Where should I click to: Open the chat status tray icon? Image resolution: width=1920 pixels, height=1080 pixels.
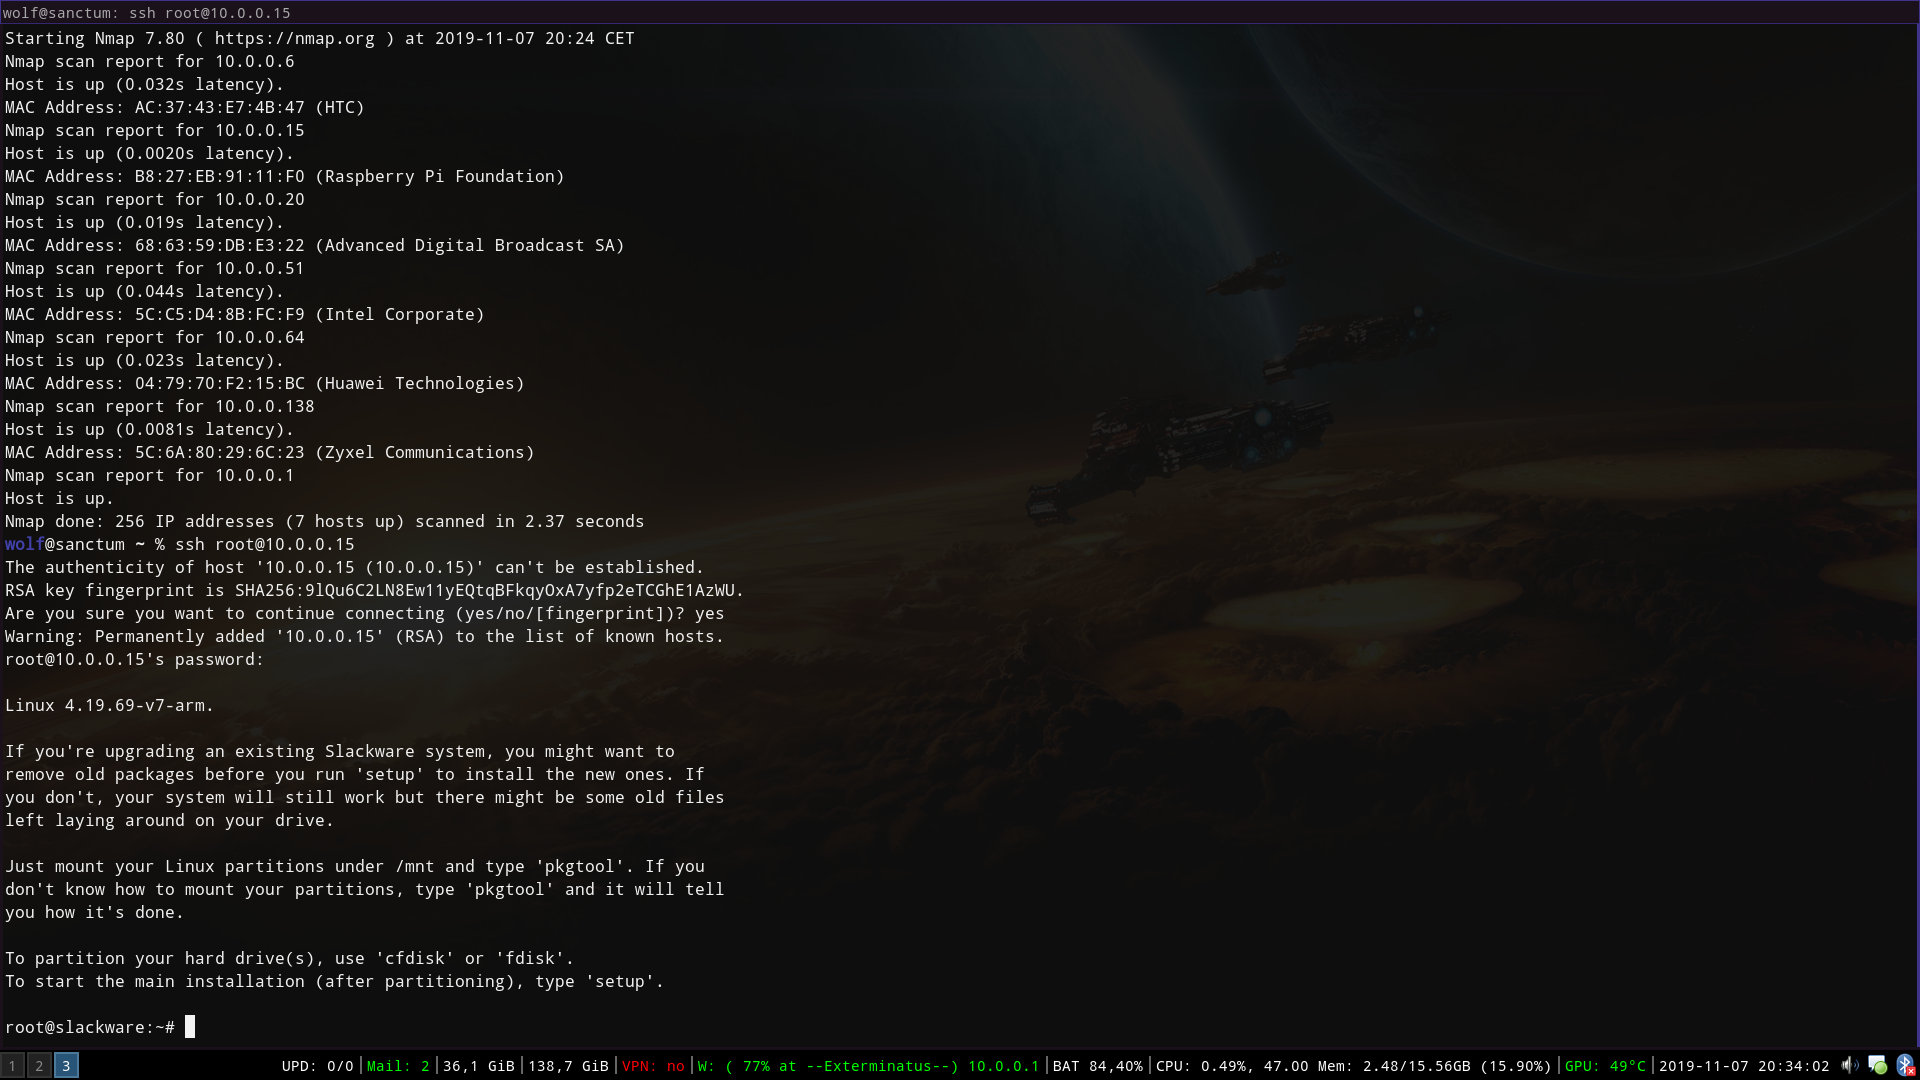(1877, 1066)
